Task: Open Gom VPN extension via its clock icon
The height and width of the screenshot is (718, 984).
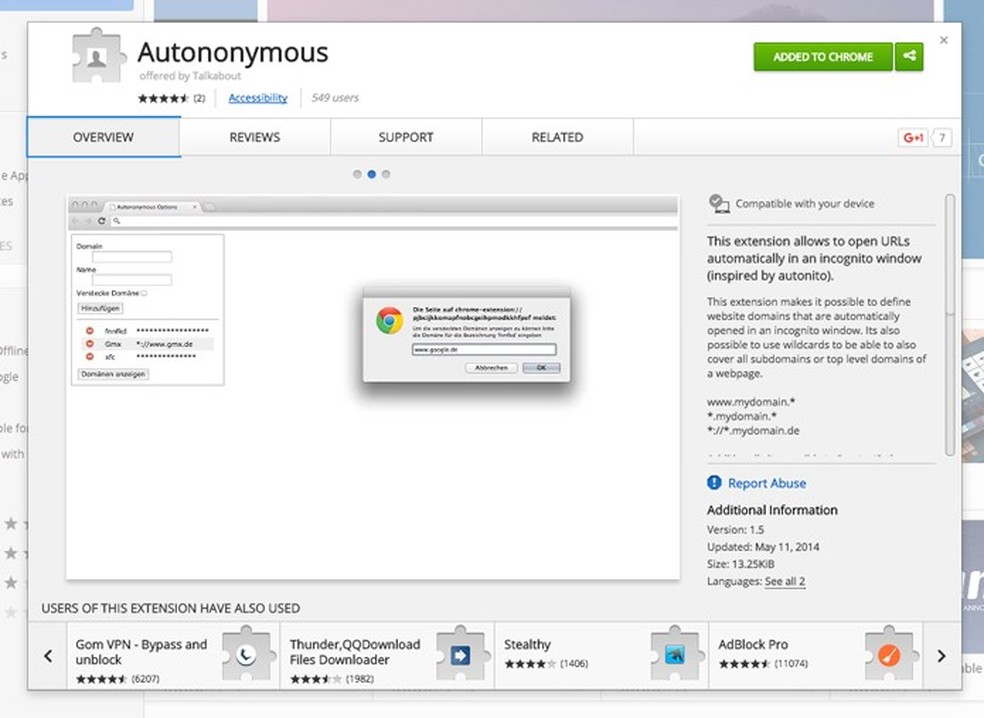Action: click(x=247, y=656)
